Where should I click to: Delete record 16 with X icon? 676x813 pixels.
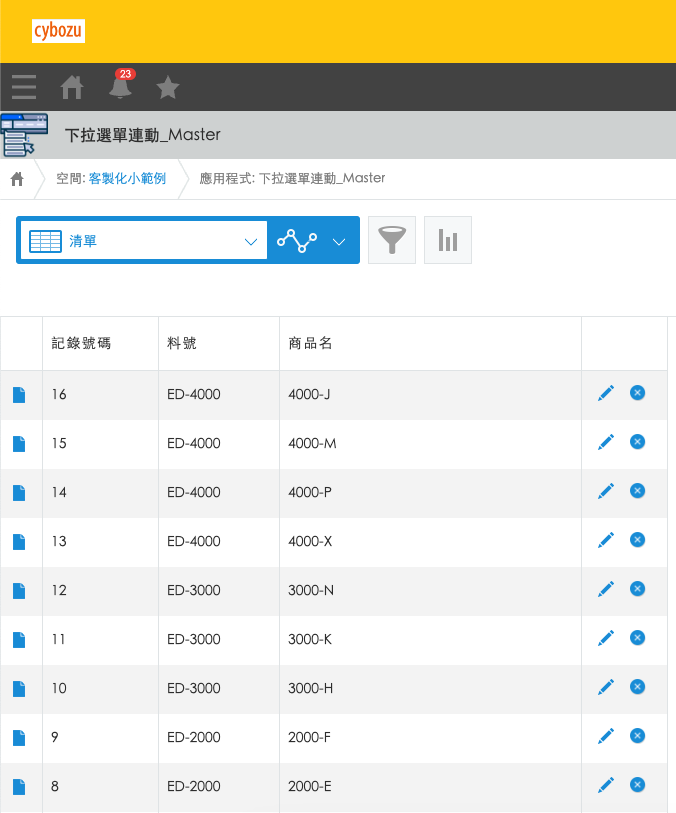point(638,393)
